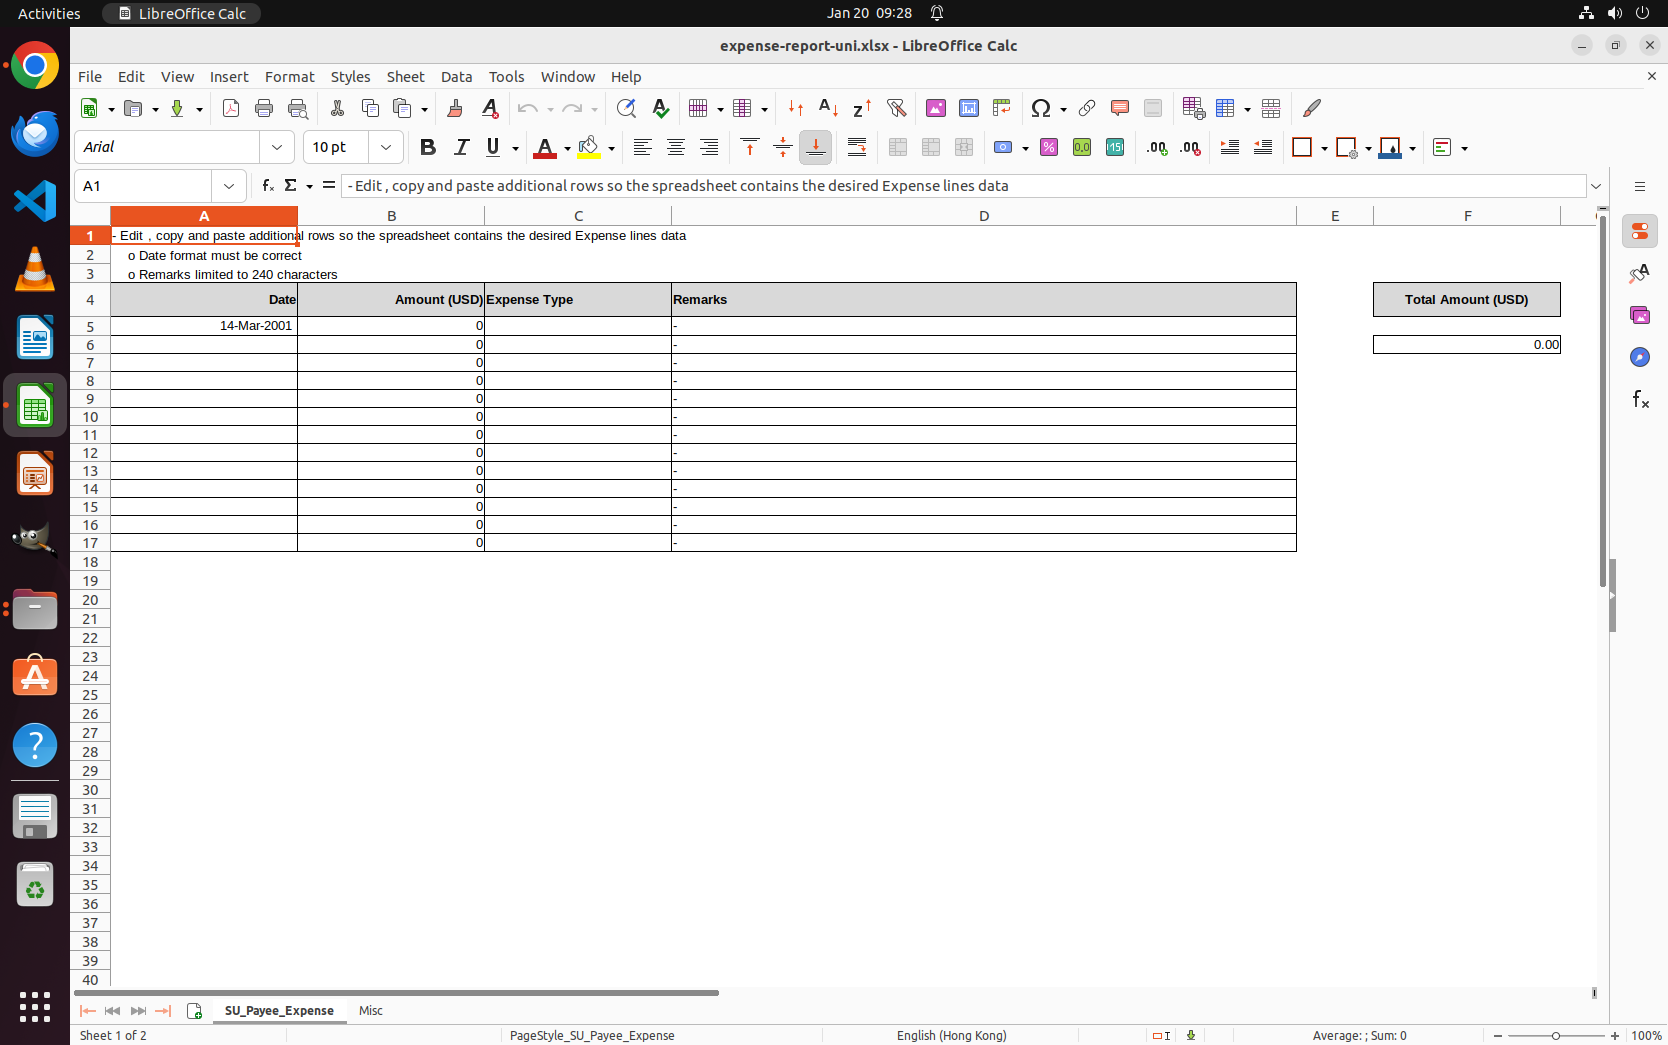1668x1045 pixels.
Task: Click the Total Amount (USD) header cell
Action: (x=1466, y=299)
